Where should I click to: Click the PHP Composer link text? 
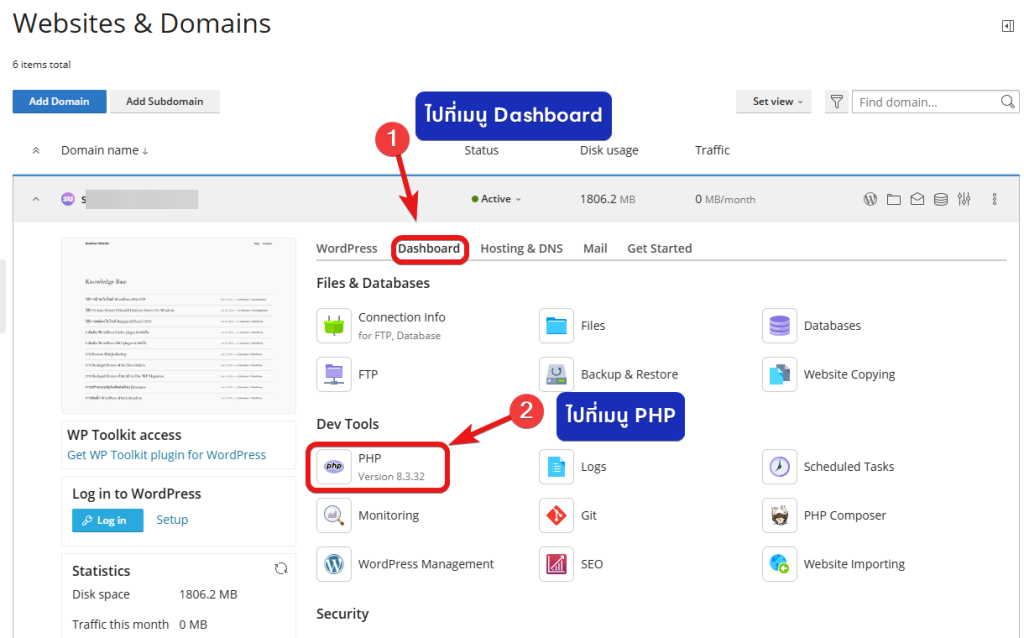(844, 515)
